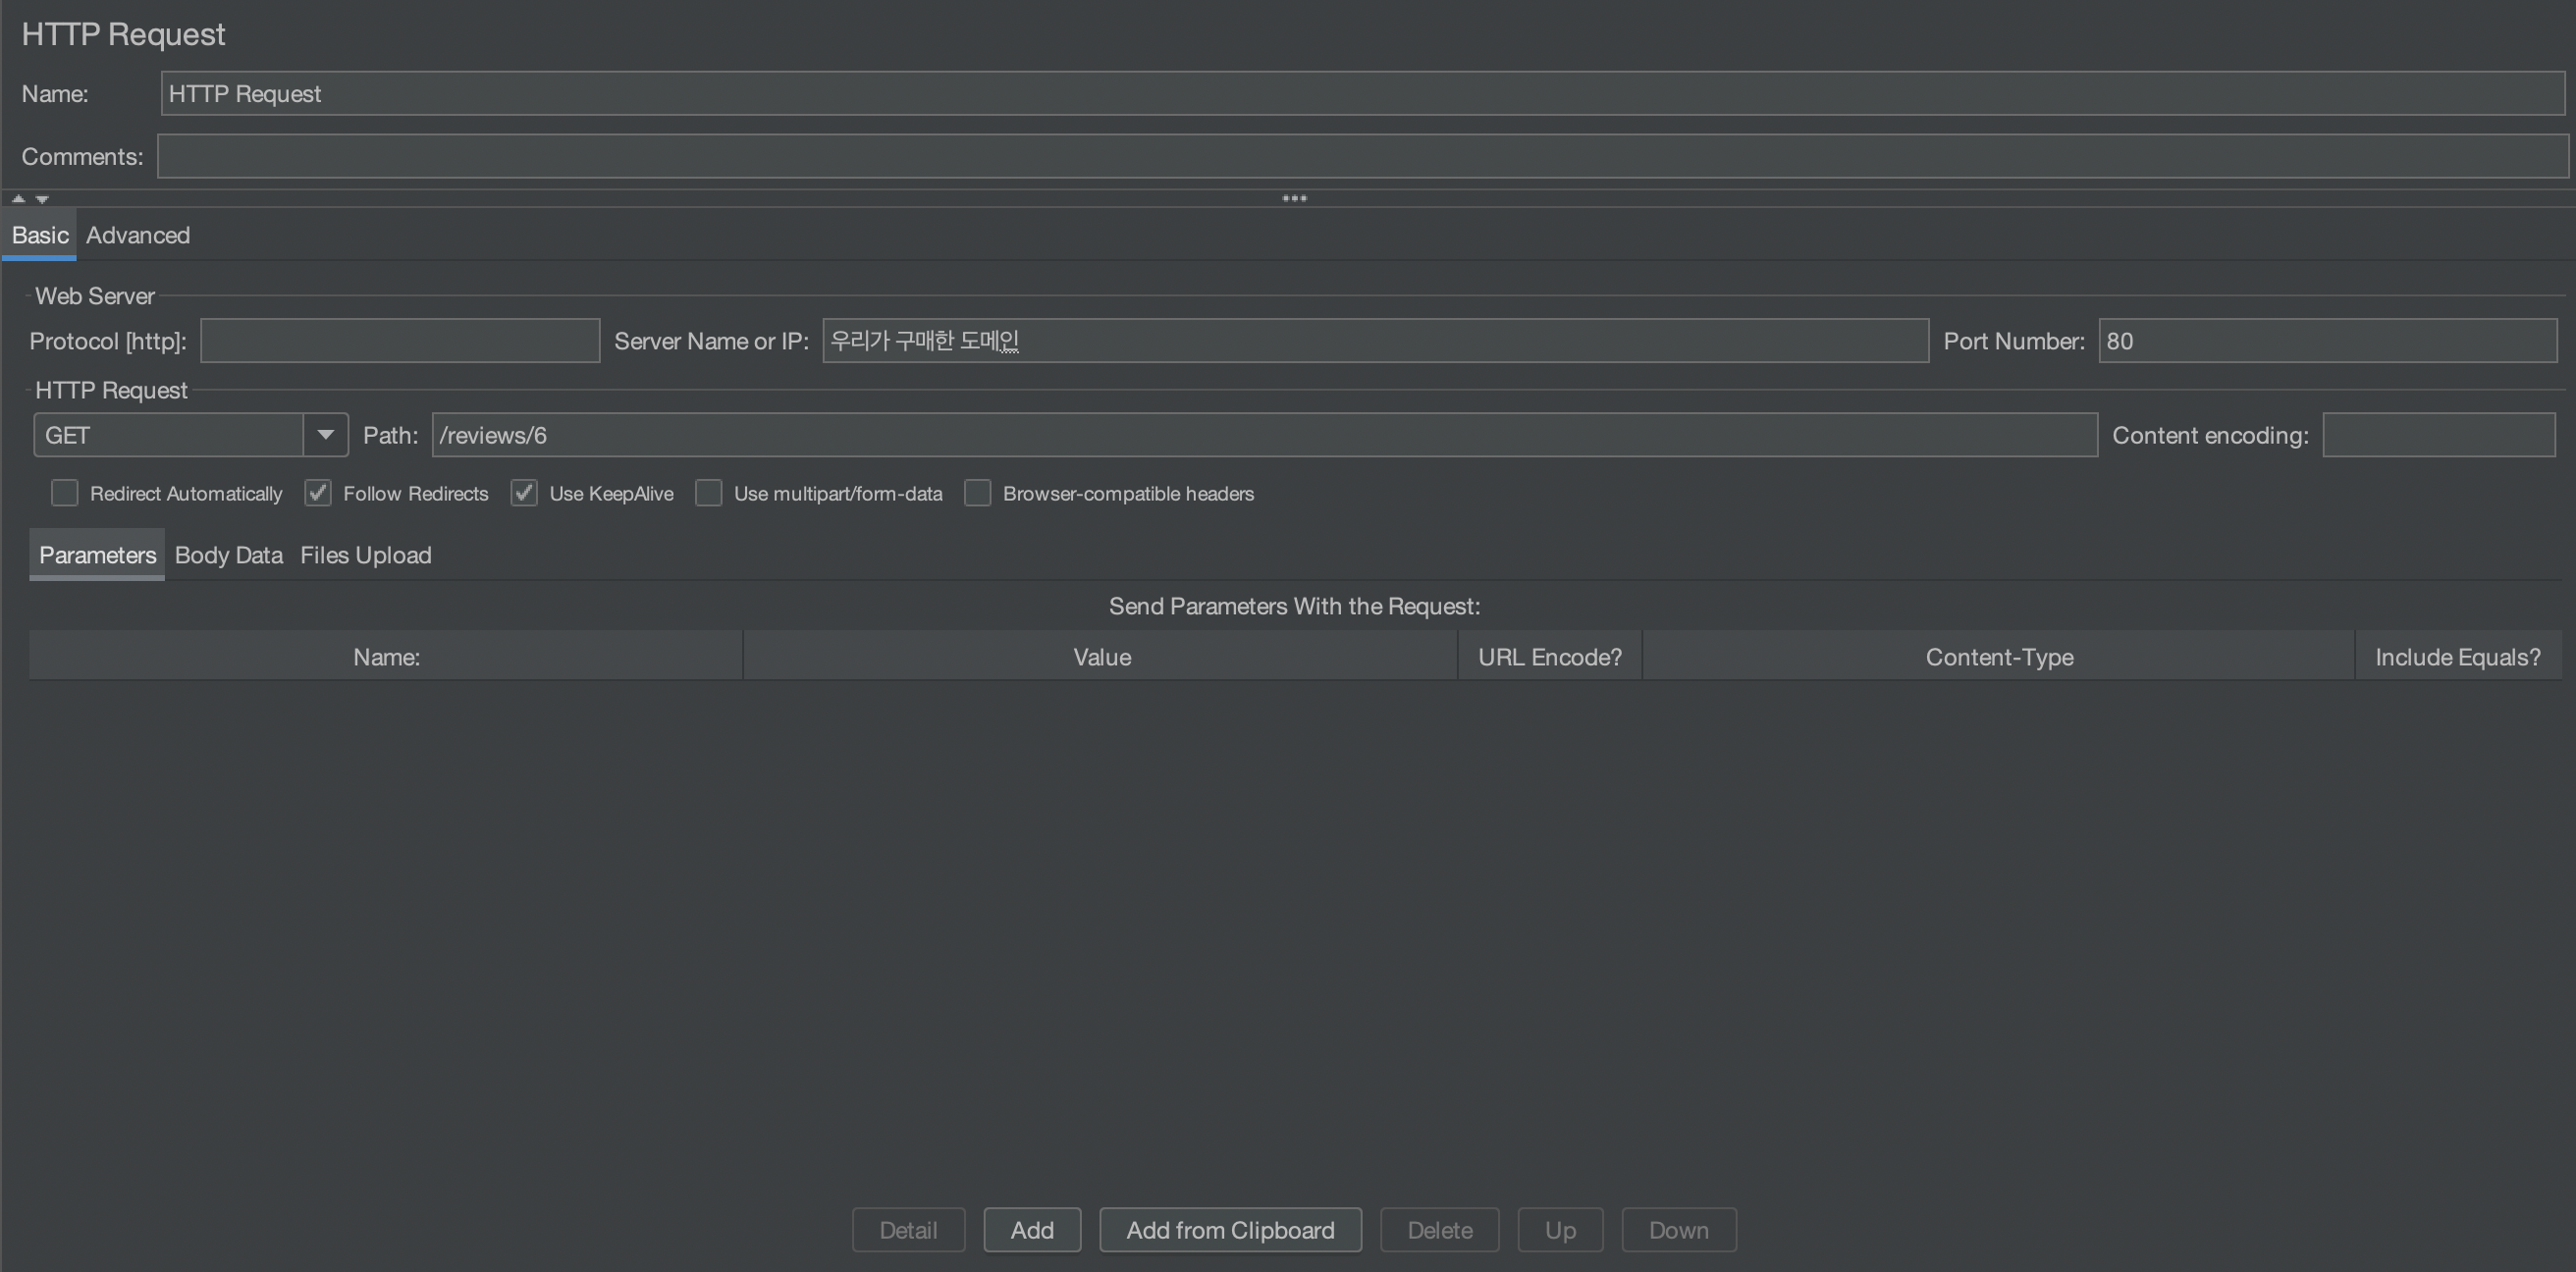Click the expand-down arrow on the divider
The image size is (2576, 1272).
tap(42, 199)
